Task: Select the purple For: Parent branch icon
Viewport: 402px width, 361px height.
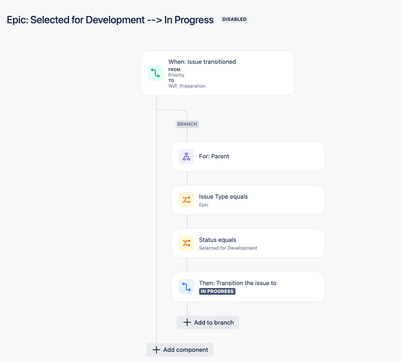Action: [186, 156]
